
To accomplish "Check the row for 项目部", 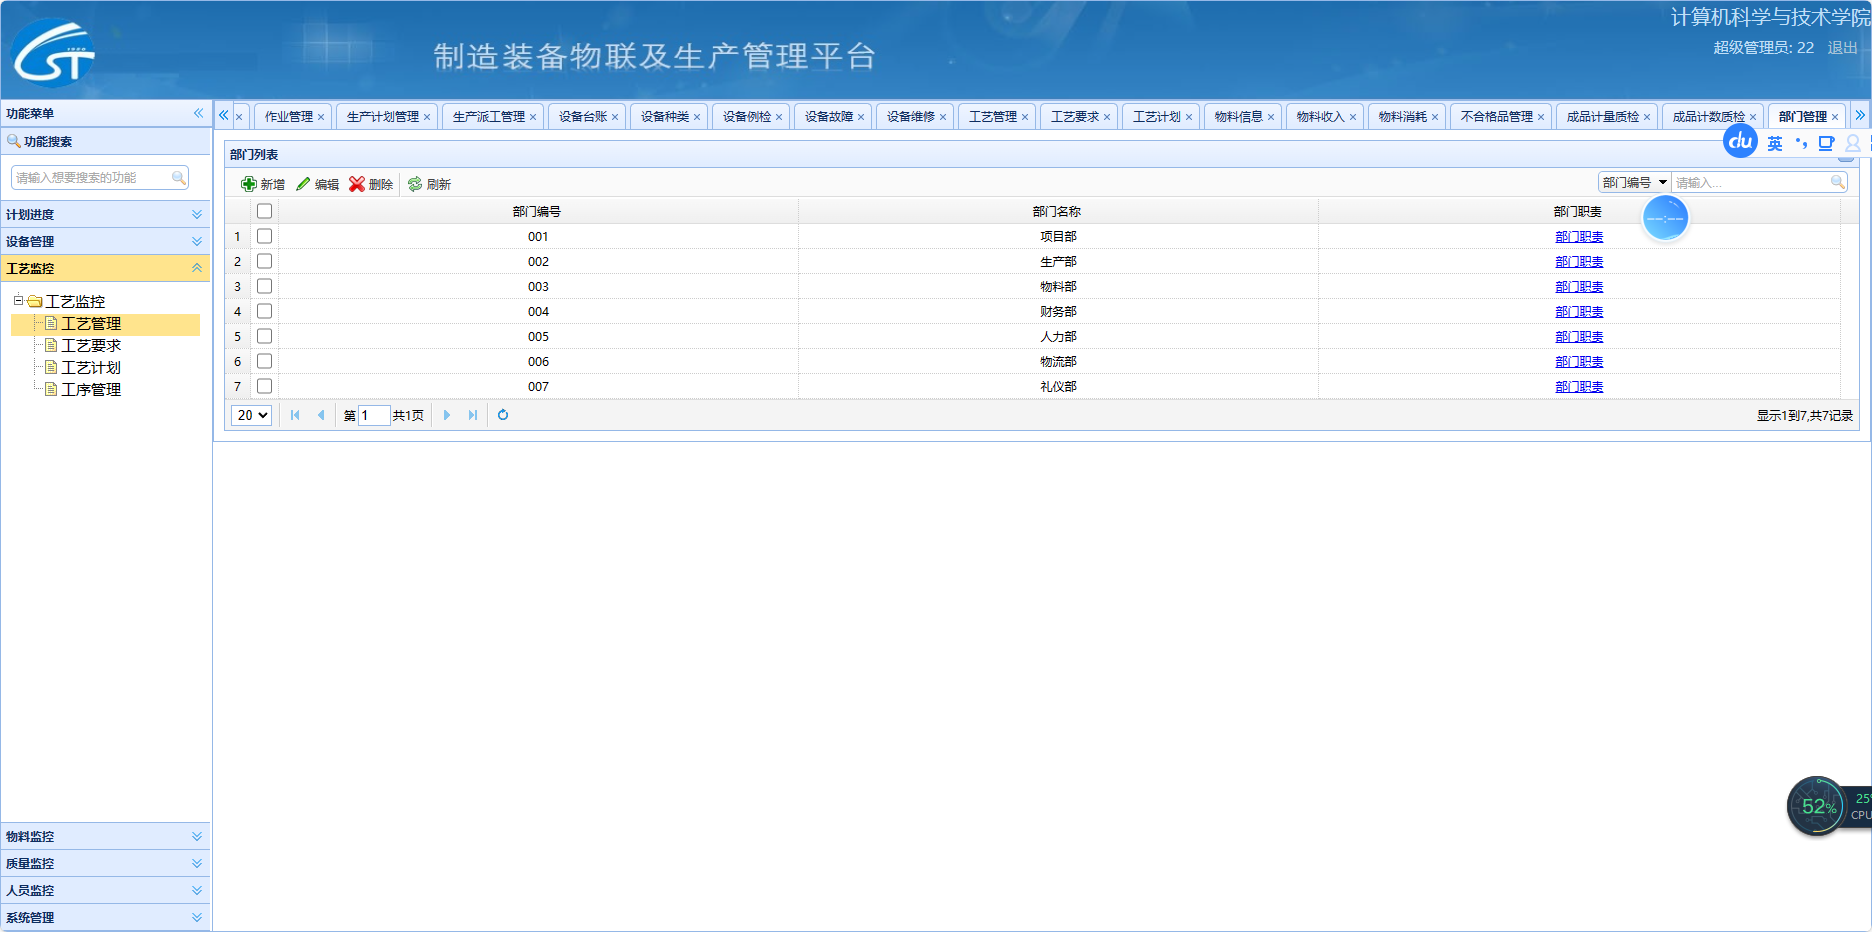I will [x=264, y=236].
